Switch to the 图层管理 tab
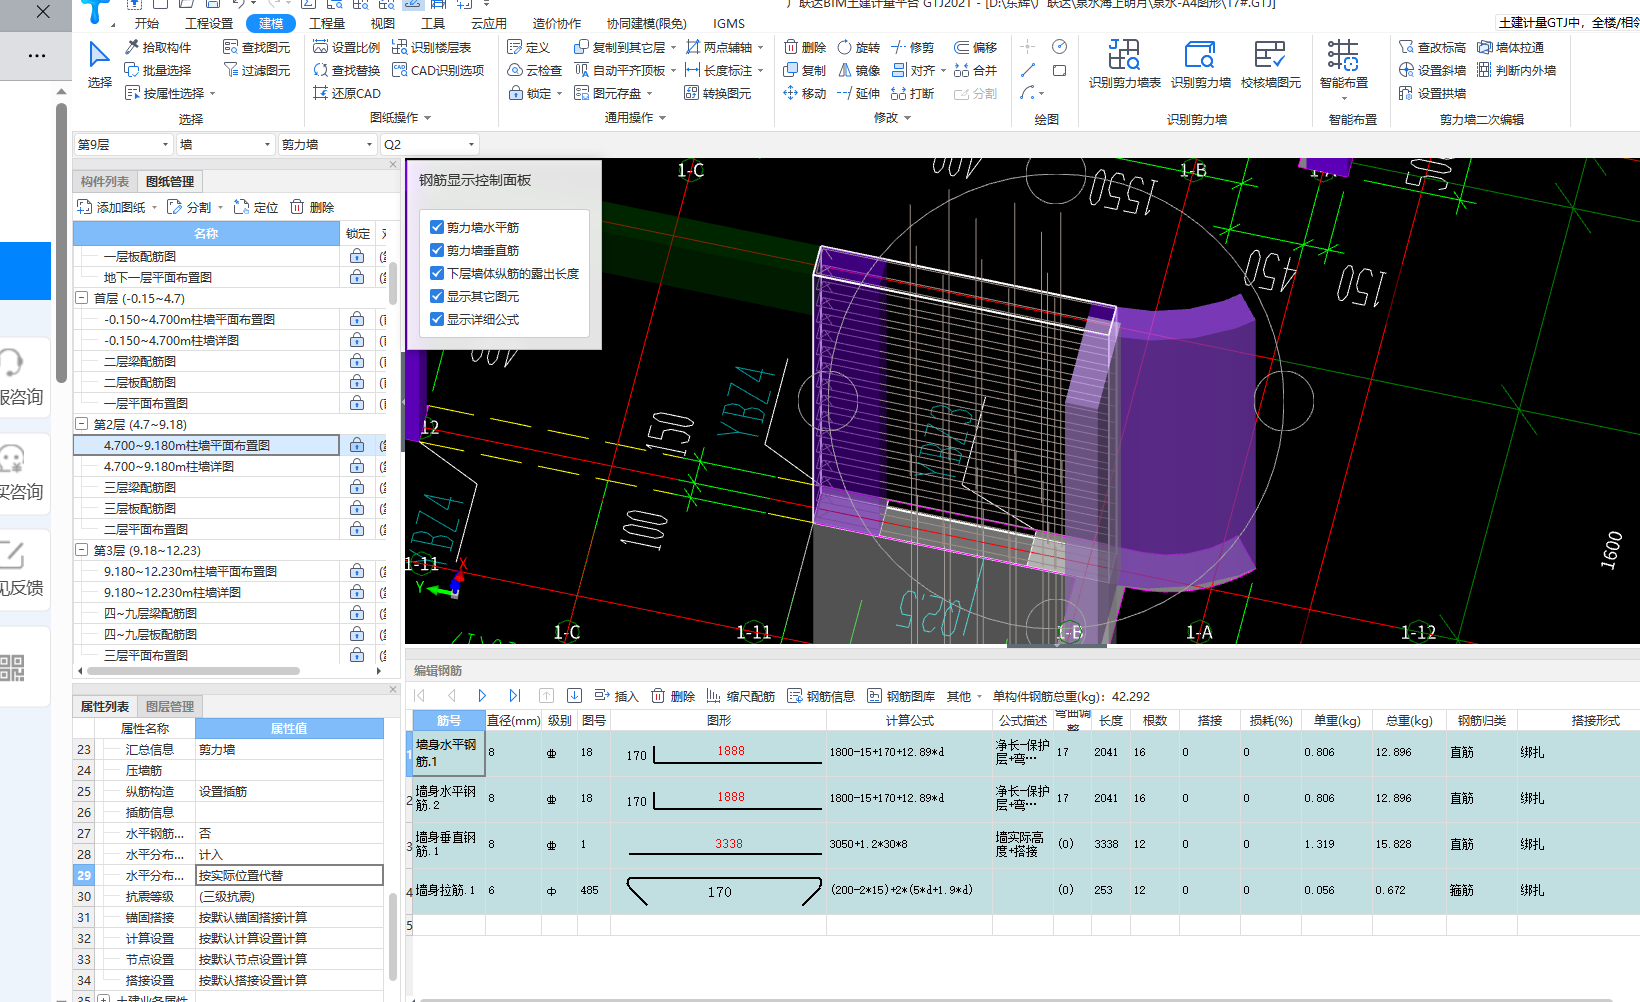Image resolution: width=1640 pixels, height=1002 pixels. pyautogui.click(x=170, y=706)
